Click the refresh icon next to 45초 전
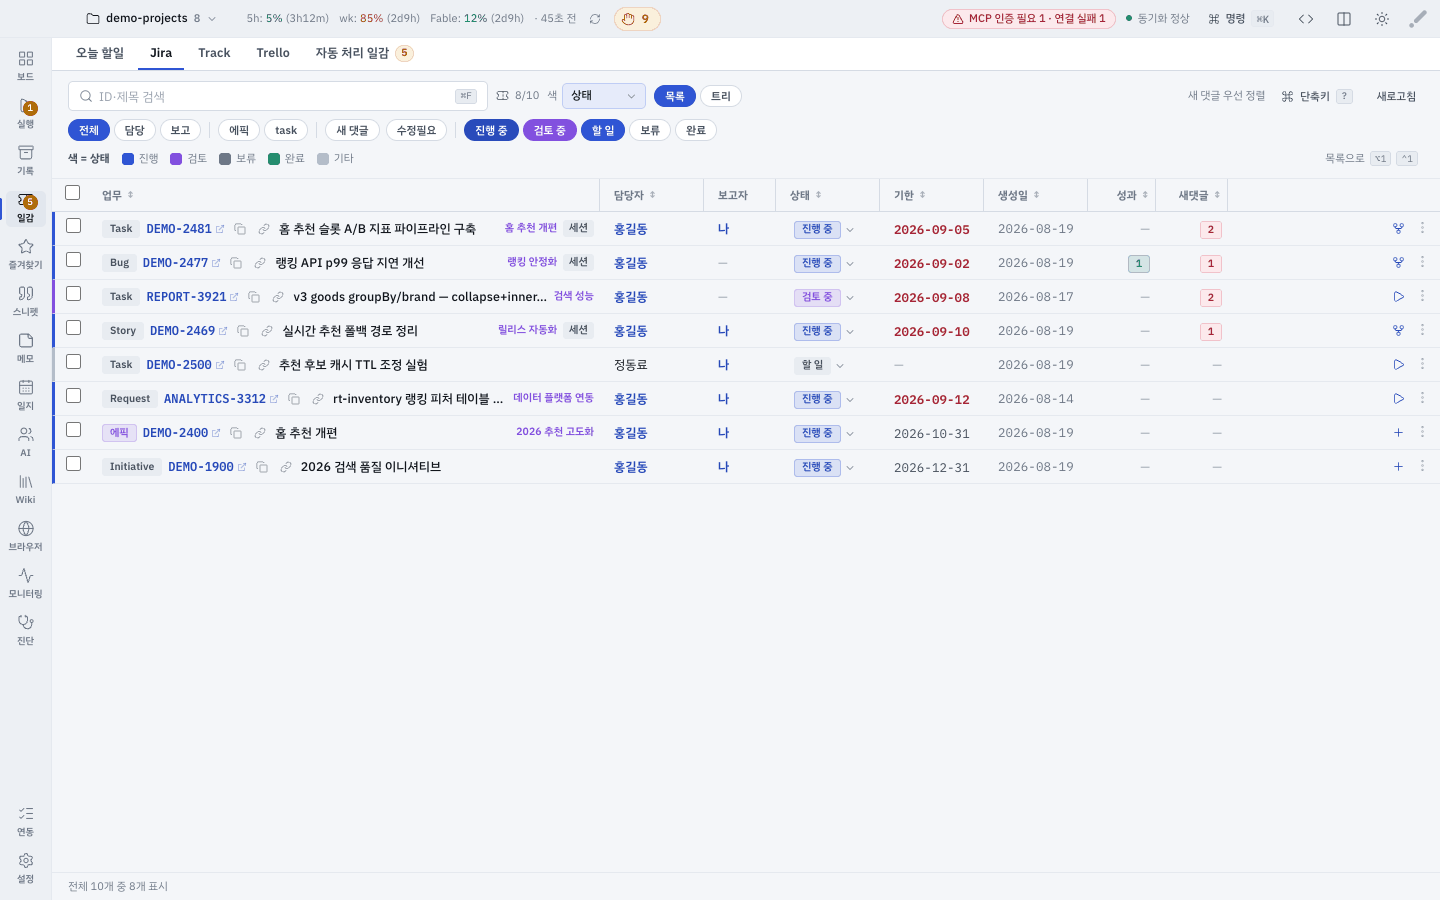Screen dimensions: 1440x900 click(595, 19)
